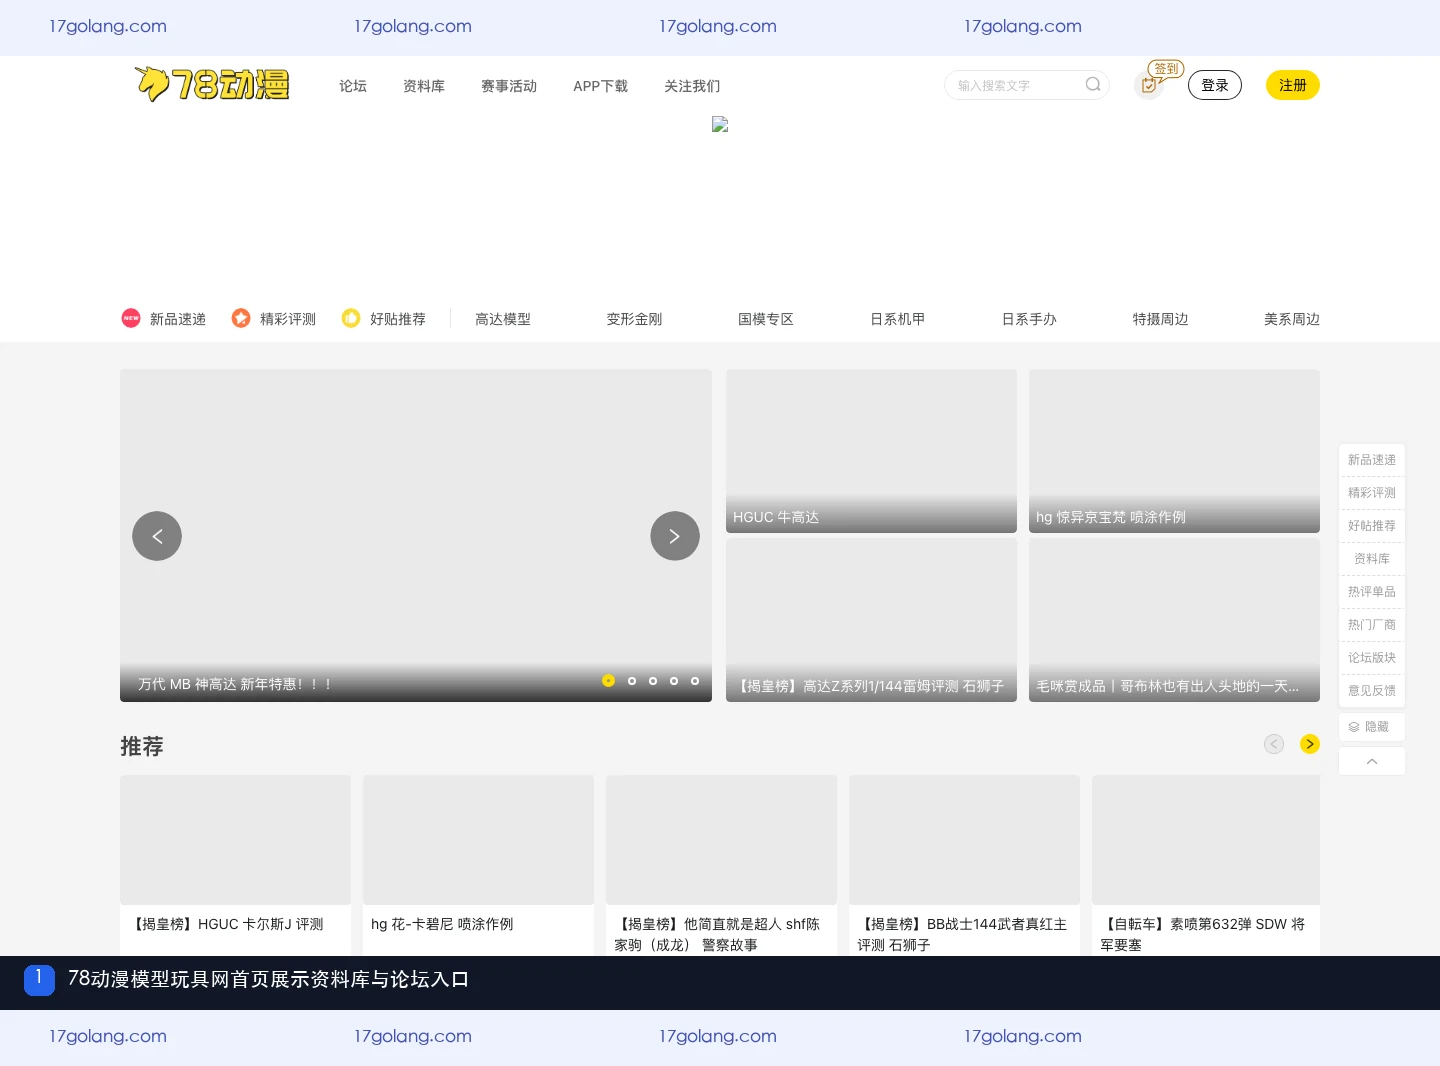Open 意见反馈 in the floating sidebar
The width and height of the screenshot is (1440, 1066).
click(1372, 691)
